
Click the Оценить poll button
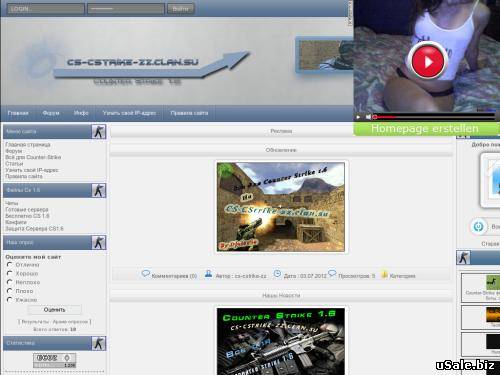(54, 310)
